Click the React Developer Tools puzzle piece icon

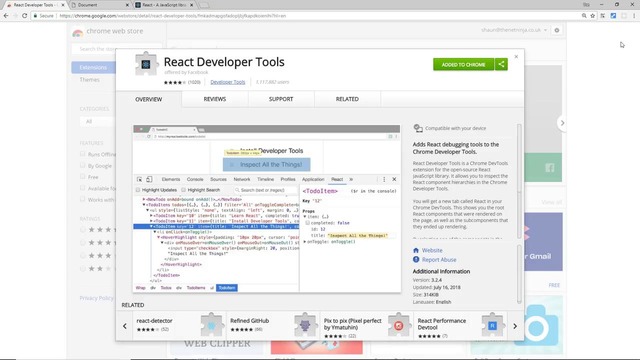coord(146,64)
